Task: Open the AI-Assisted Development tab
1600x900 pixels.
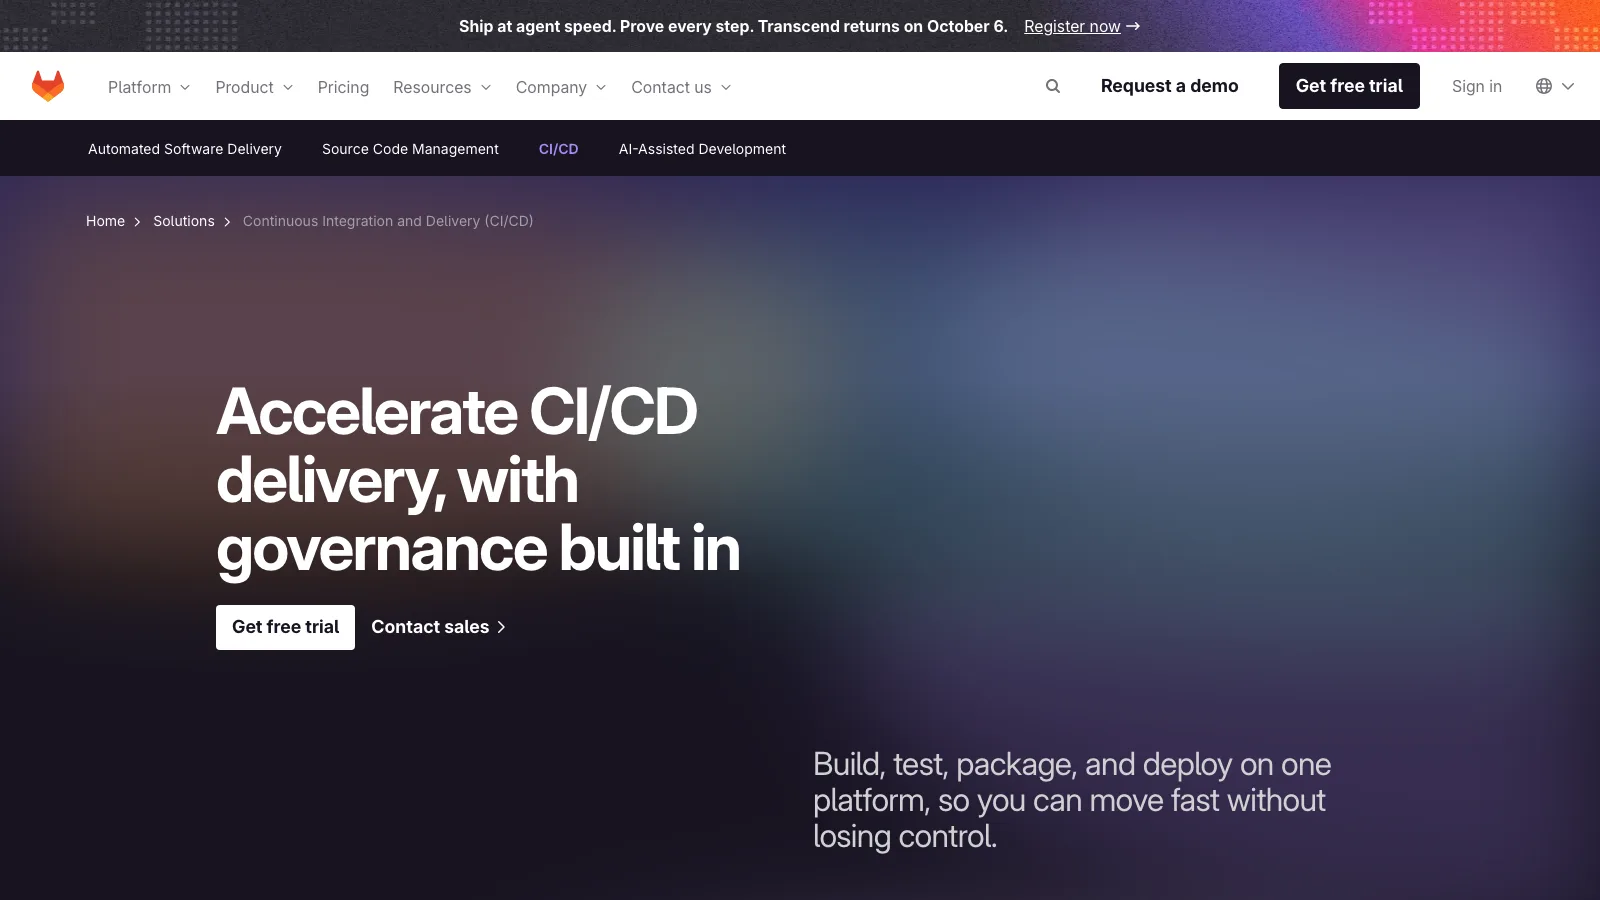Action: (702, 149)
